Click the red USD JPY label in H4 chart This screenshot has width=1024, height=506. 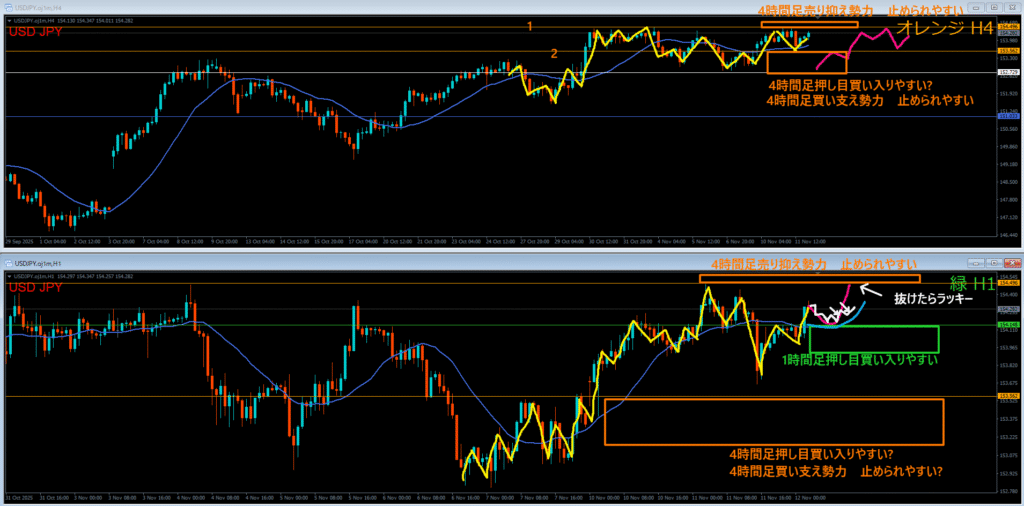tap(35, 32)
